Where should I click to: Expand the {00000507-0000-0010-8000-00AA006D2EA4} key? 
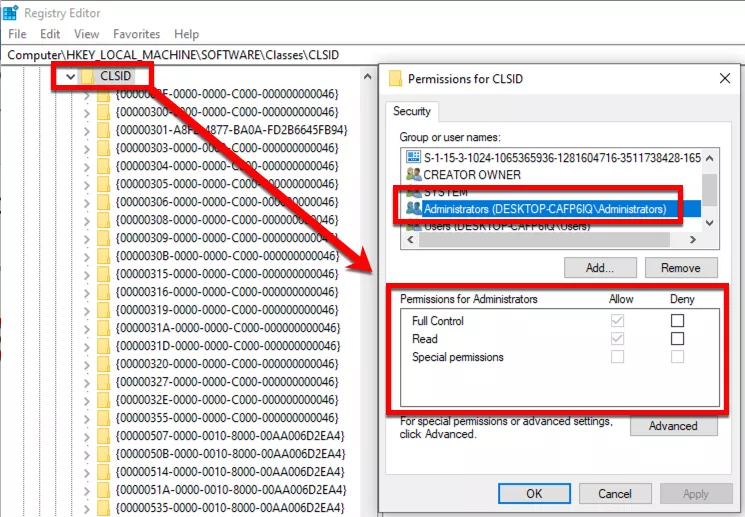[86, 436]
